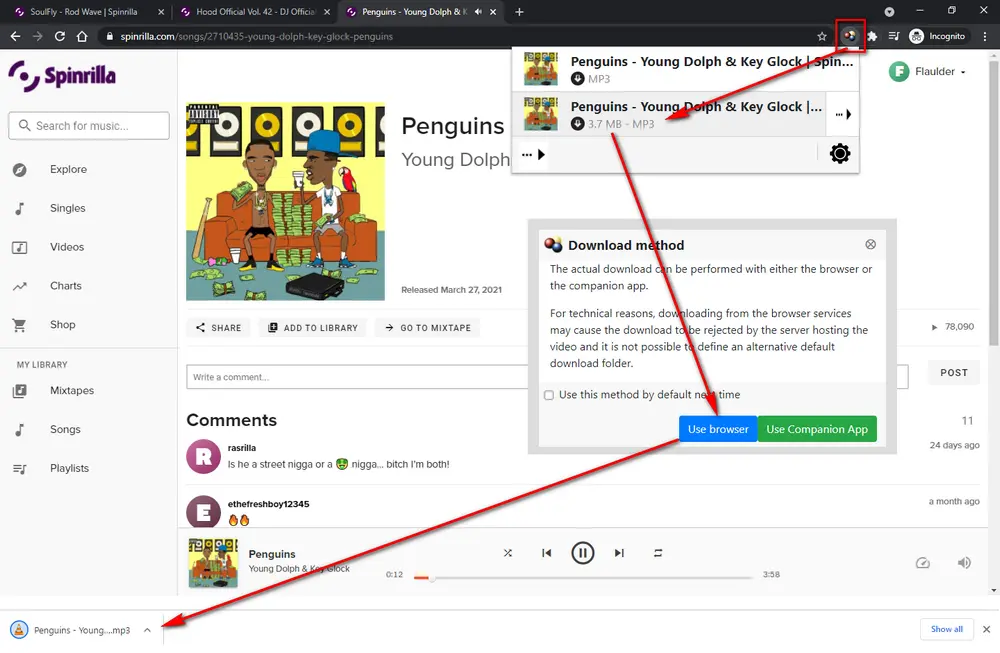Open a new browser tab
This screenshot has width=1000, height=653.
pyautogui.click(x=519, y=11)
